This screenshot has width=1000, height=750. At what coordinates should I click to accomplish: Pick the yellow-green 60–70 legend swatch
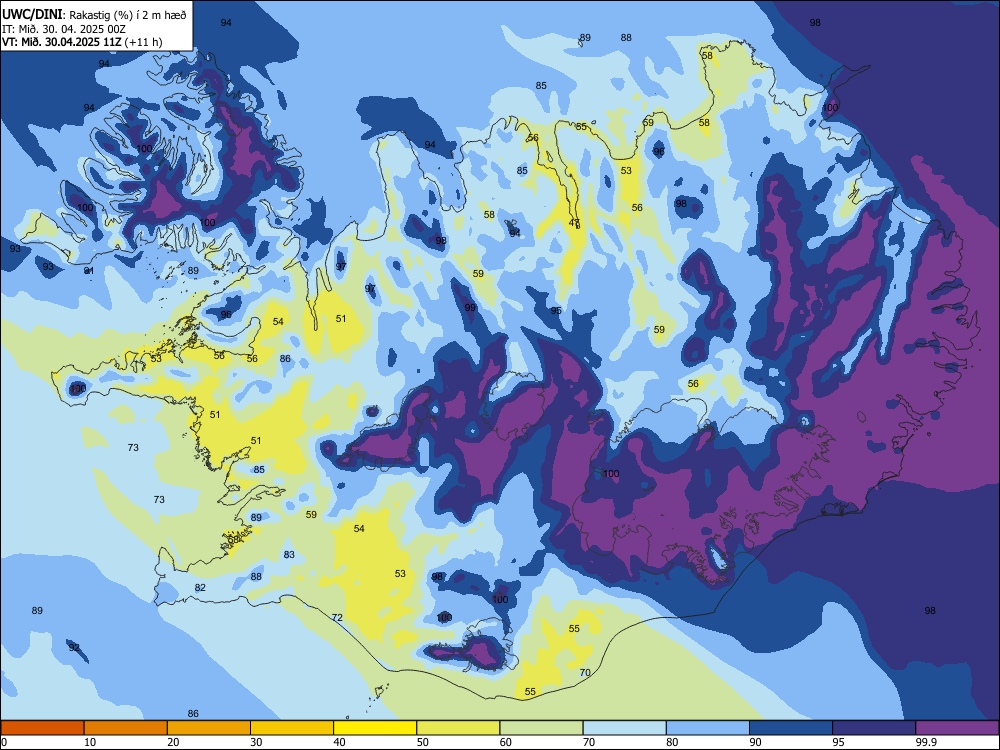[541, 728]
